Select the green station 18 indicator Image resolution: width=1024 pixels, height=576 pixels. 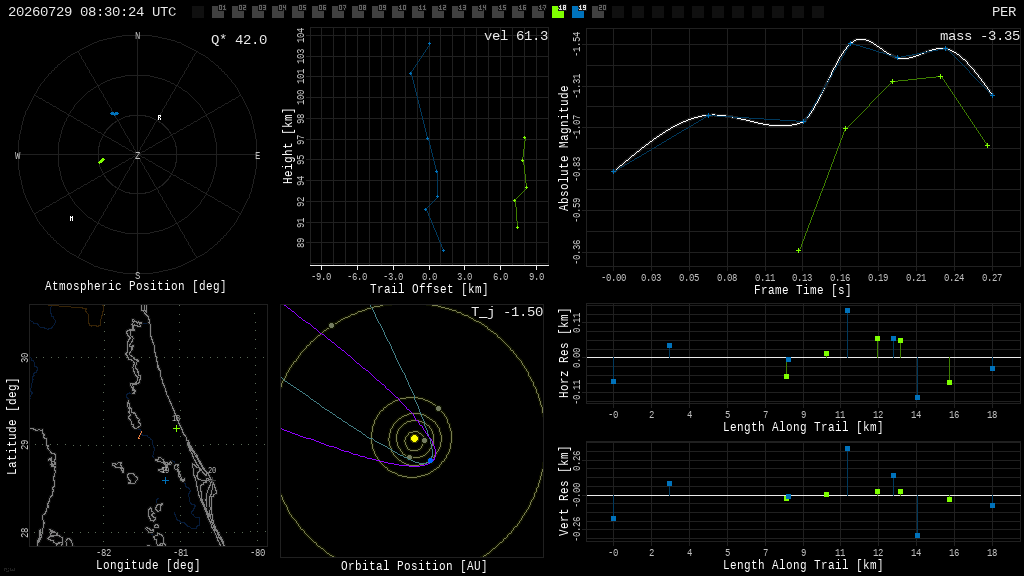558,12
